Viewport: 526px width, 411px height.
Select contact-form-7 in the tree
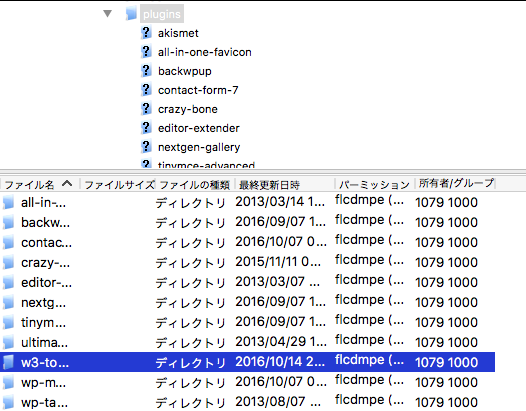point(198,90)
